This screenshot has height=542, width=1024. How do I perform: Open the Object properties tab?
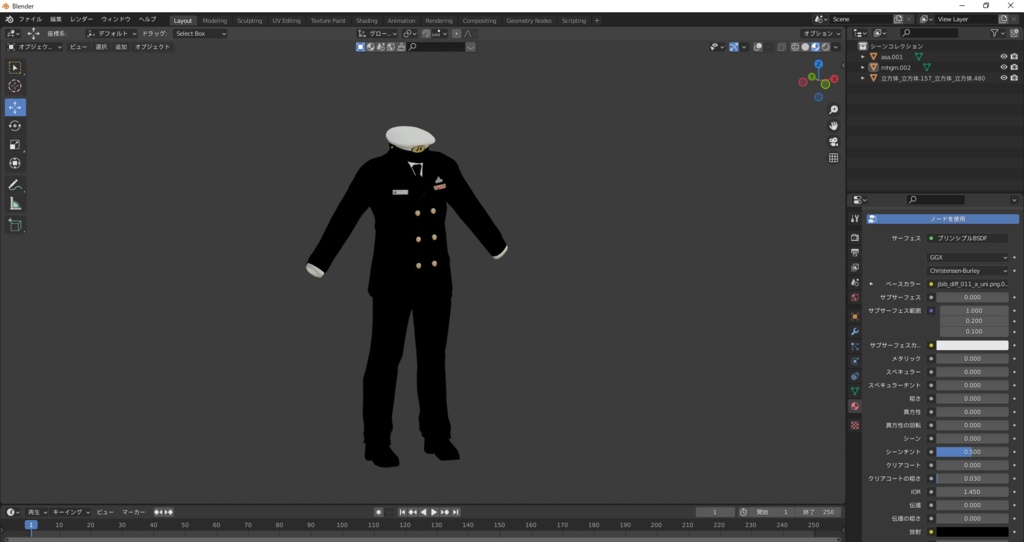click(x=855, y=317)
